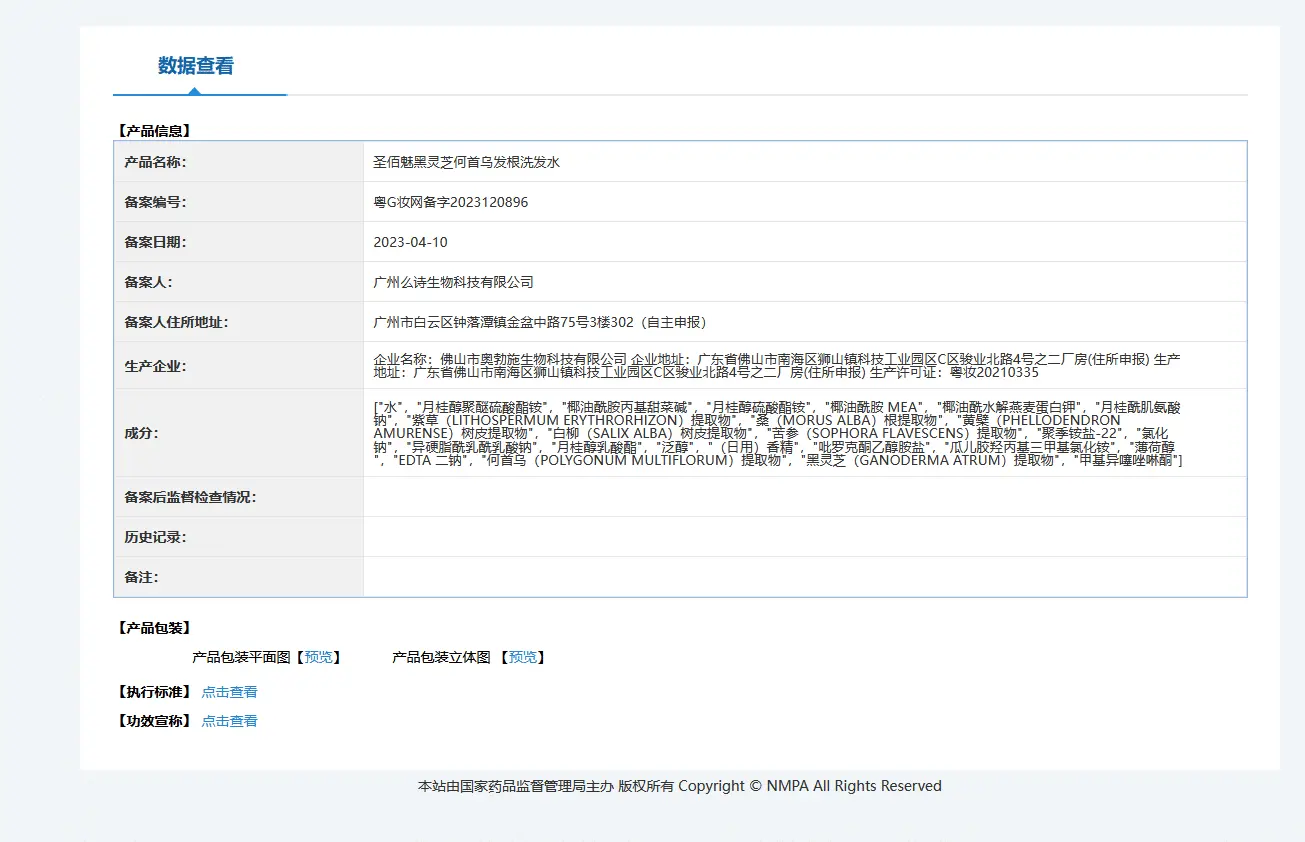
Task: Click the 广州市白云区 registrant address value
Action: pos(539,322)
